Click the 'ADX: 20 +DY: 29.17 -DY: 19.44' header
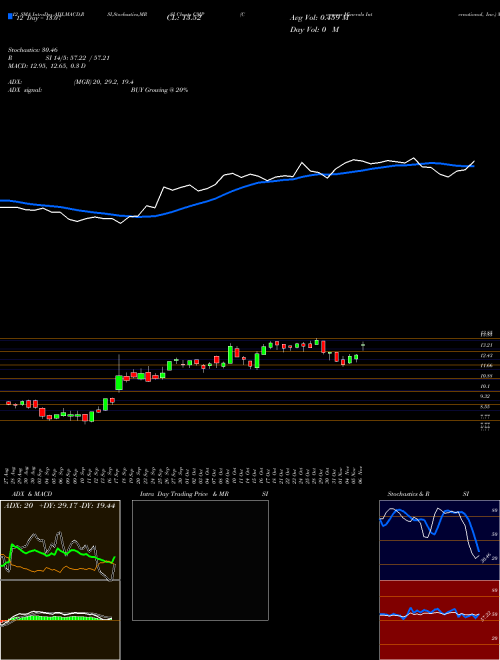 pyautogui.click(x=60, y=505)
